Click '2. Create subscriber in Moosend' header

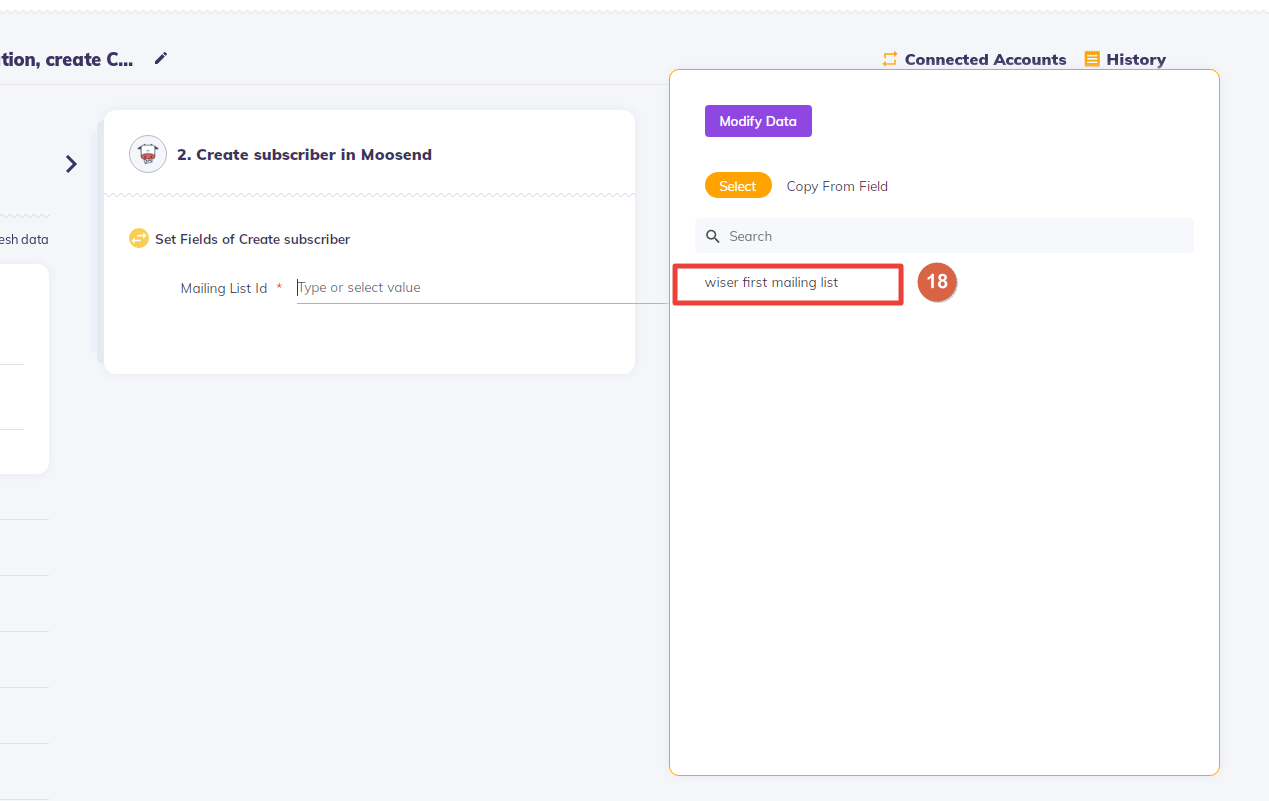304,155
